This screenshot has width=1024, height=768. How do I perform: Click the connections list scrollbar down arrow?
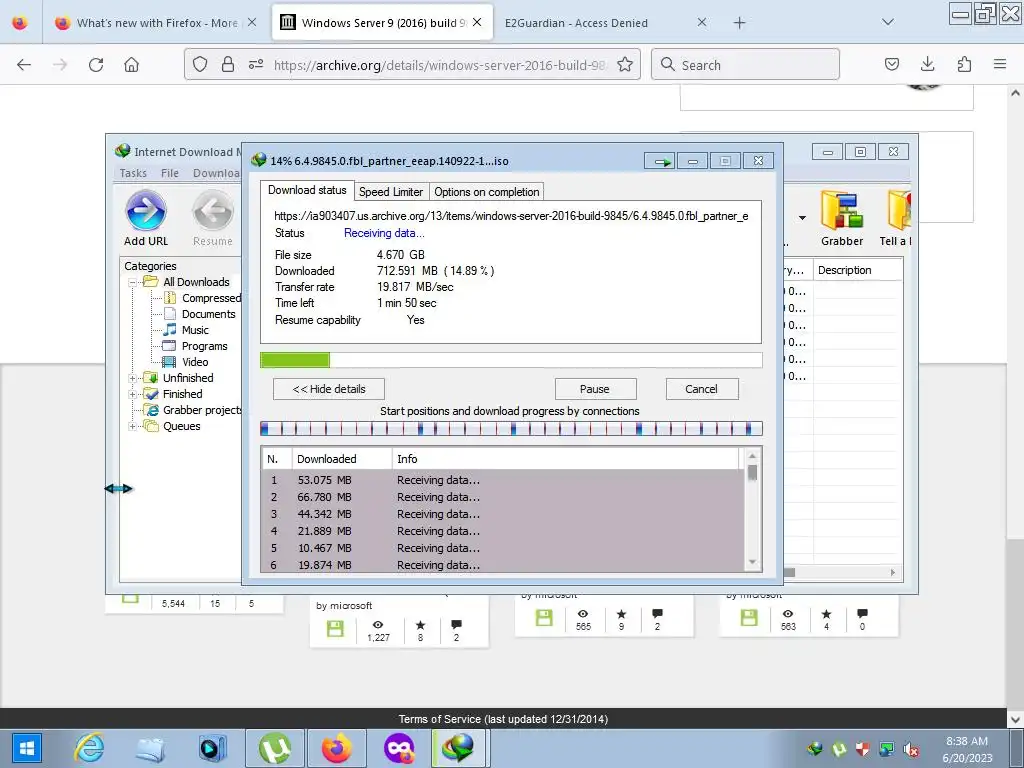pyautogui.click(x=752, y=562)
